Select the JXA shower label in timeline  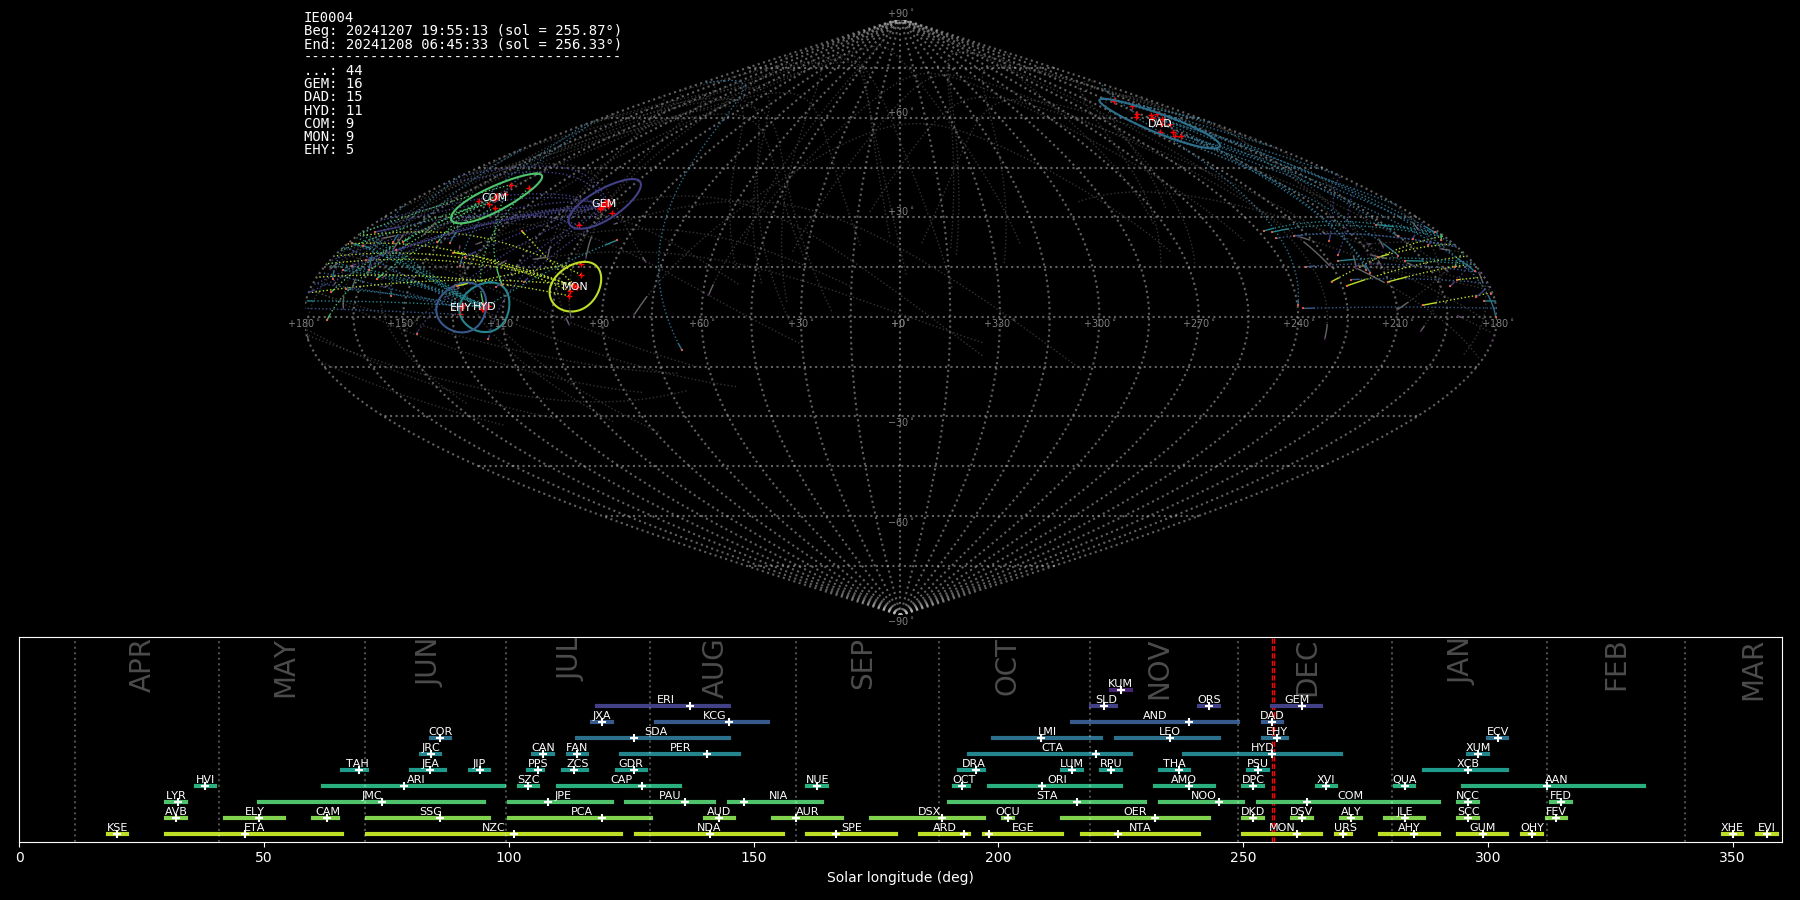tap(601, 716)
